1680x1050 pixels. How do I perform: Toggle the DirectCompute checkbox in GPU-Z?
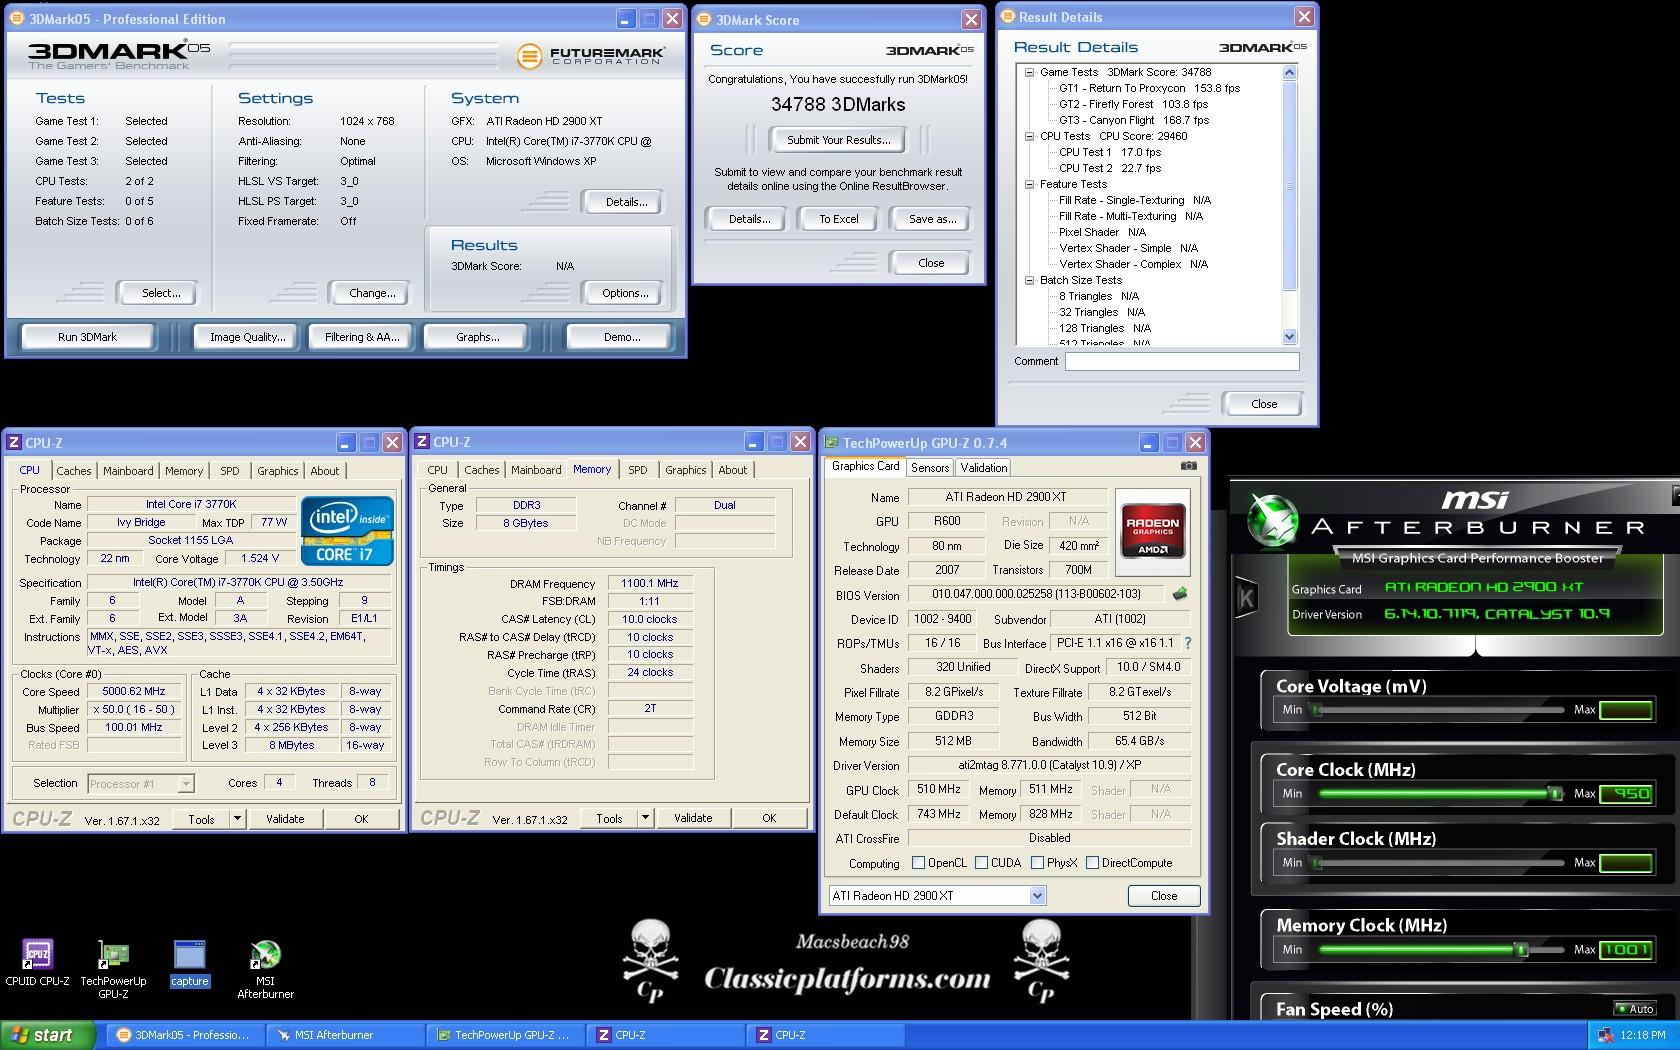pos(1092,863)
